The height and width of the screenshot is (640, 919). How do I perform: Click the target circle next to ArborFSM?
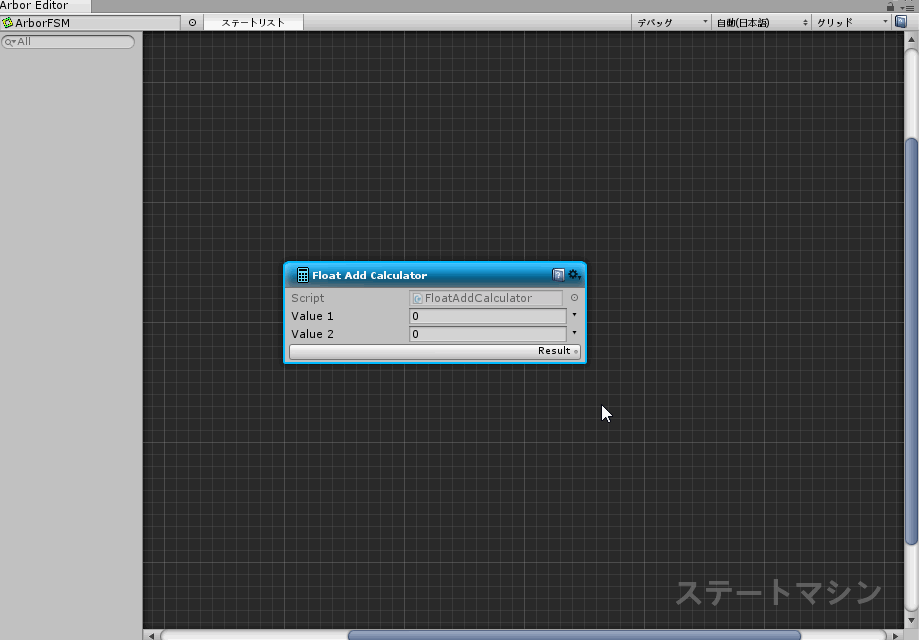(192, 22)
